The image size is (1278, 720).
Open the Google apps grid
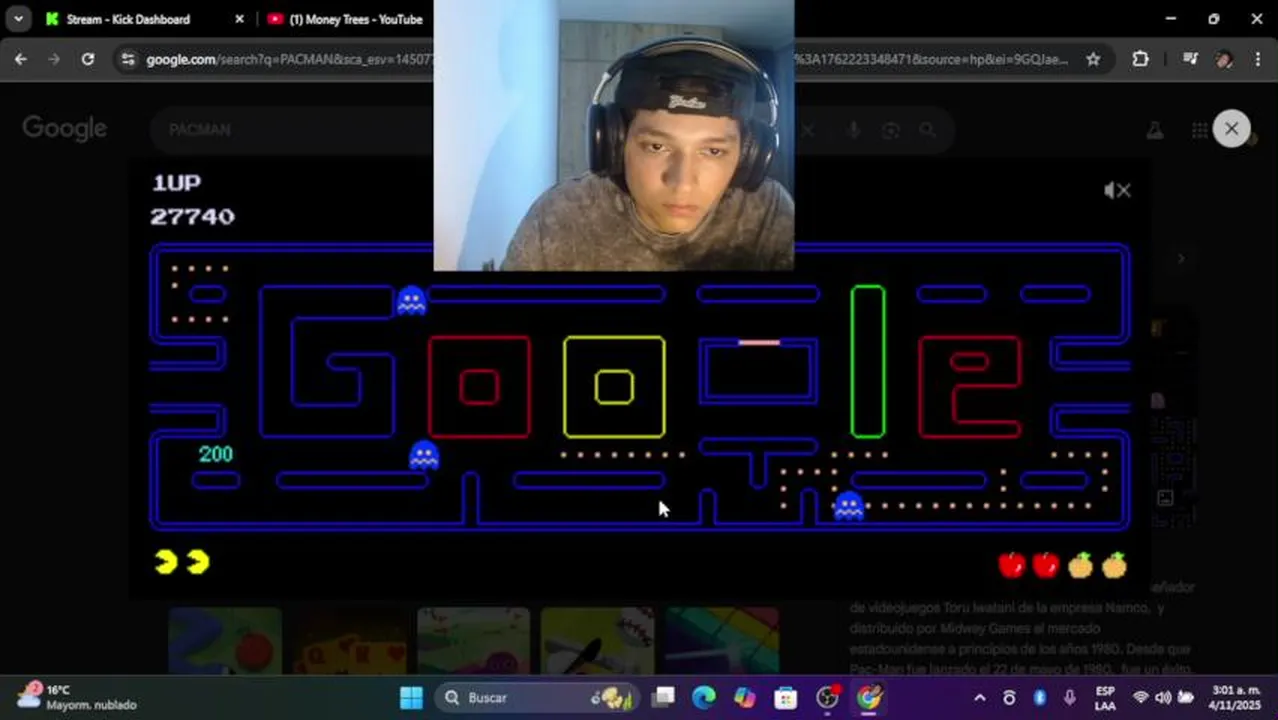pos(1199,130)
